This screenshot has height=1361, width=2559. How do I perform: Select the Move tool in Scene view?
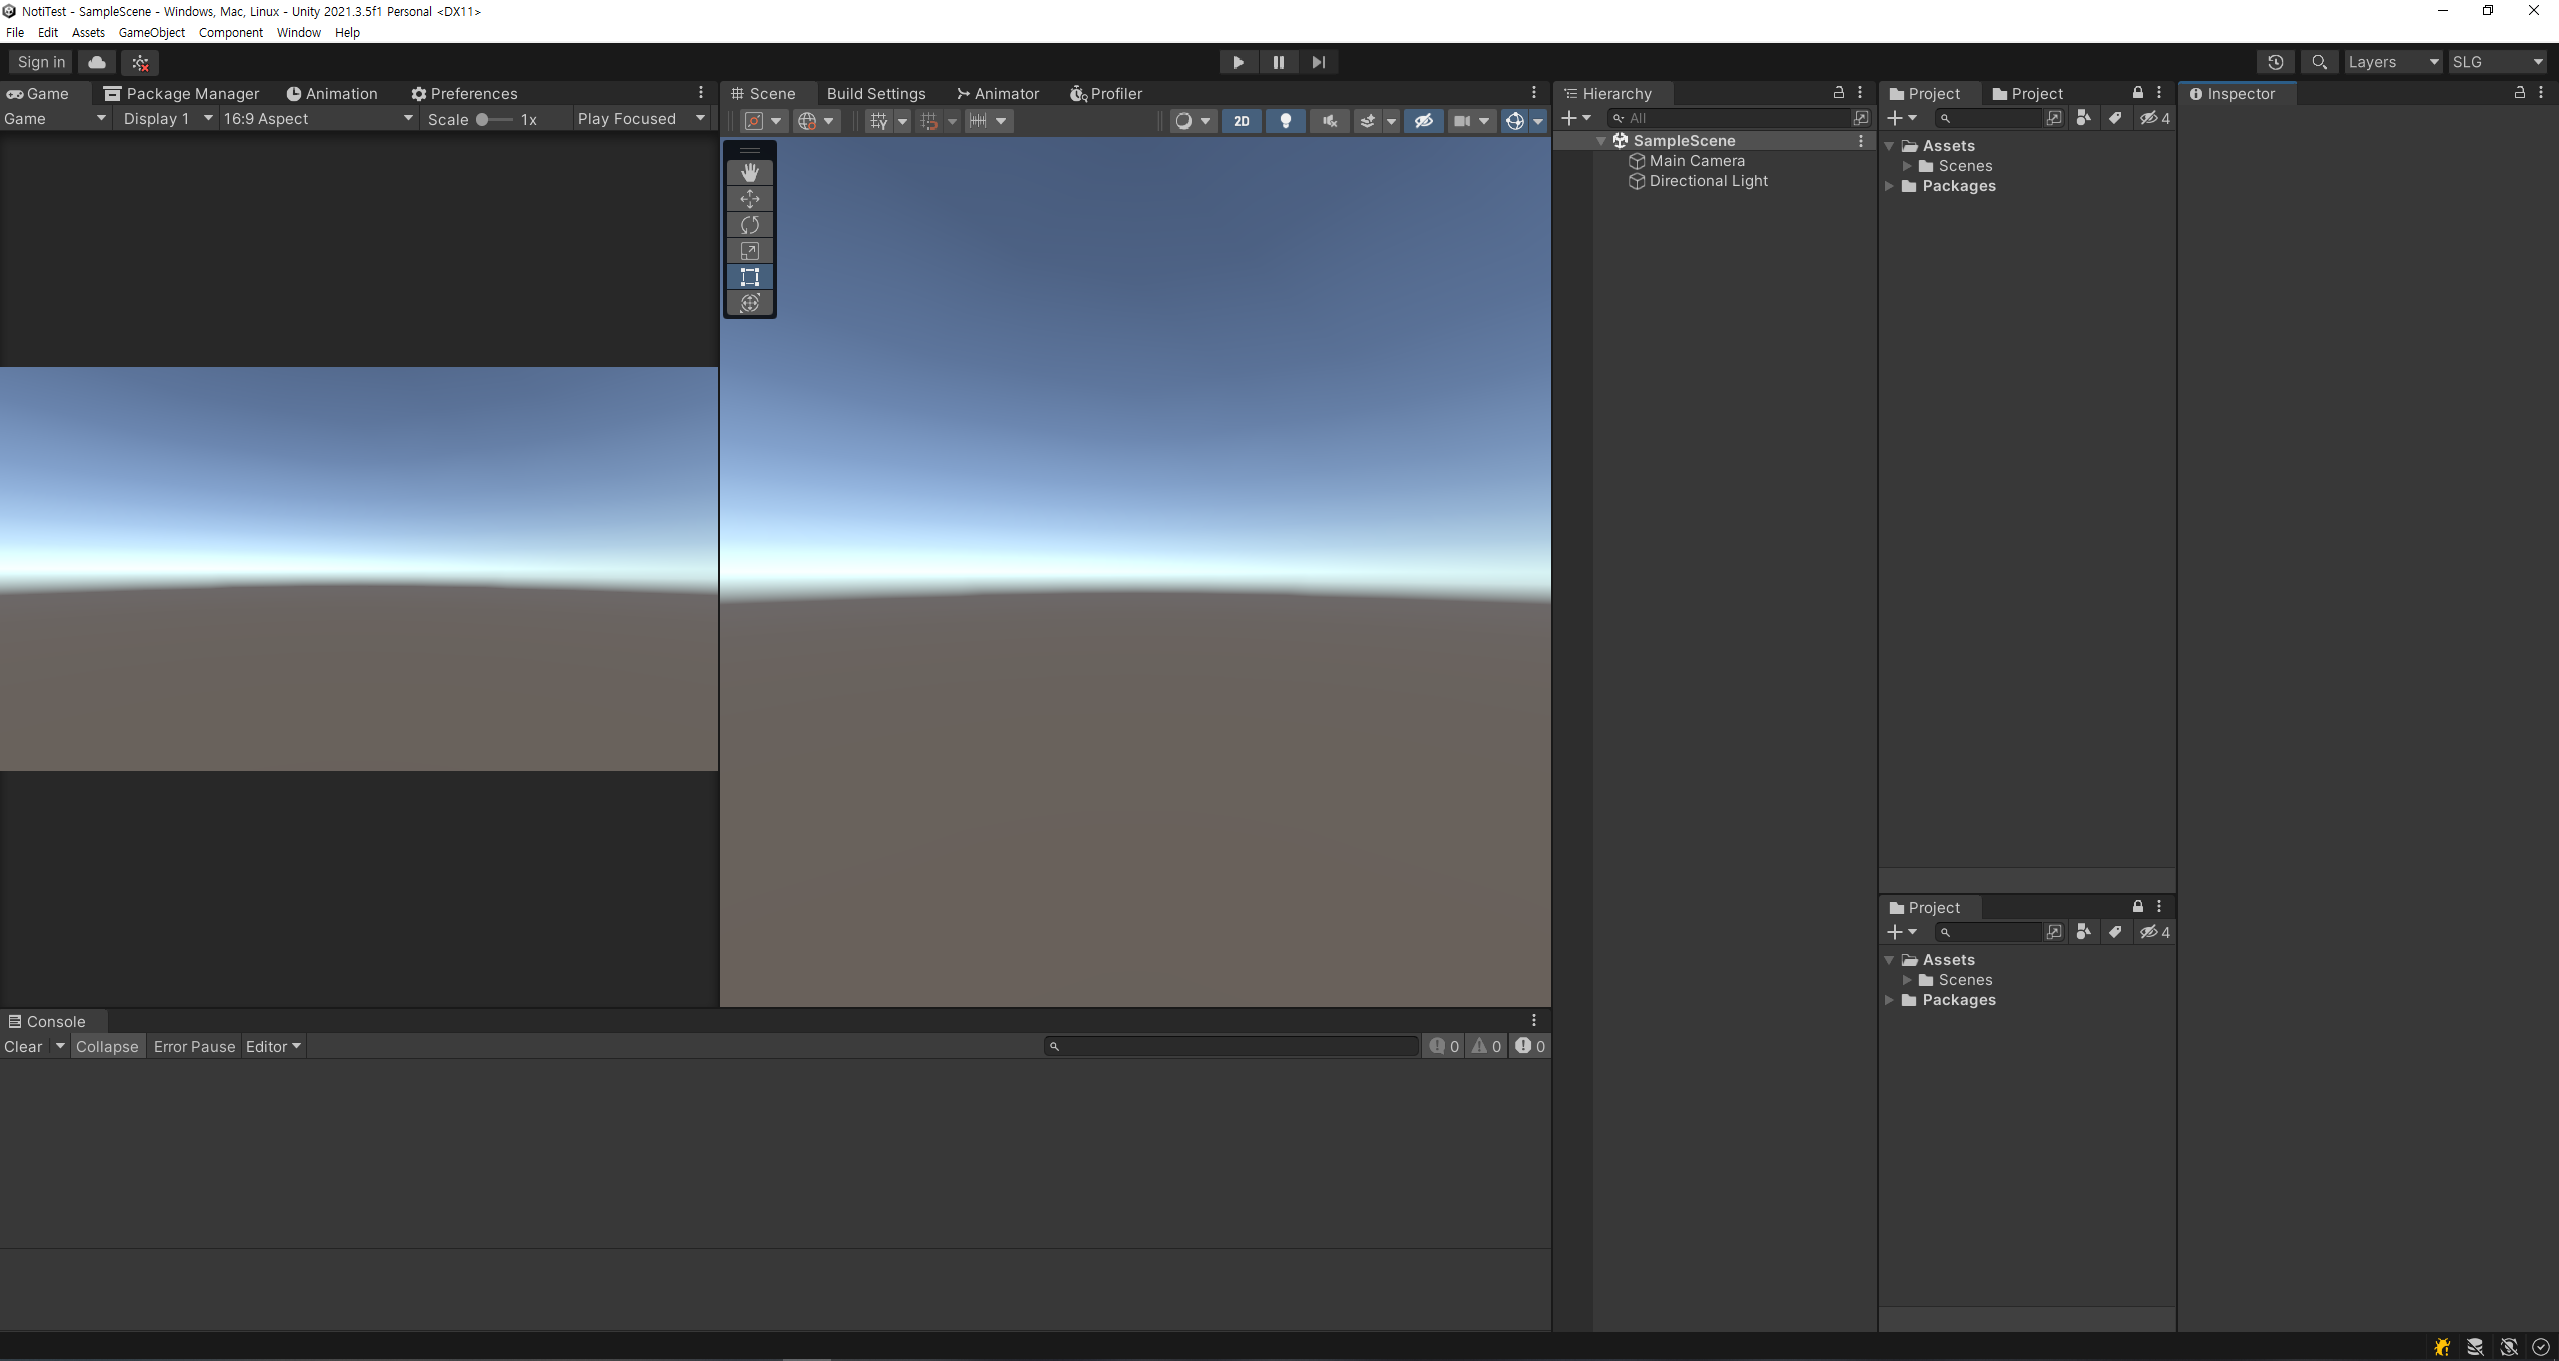click(749, 199)
